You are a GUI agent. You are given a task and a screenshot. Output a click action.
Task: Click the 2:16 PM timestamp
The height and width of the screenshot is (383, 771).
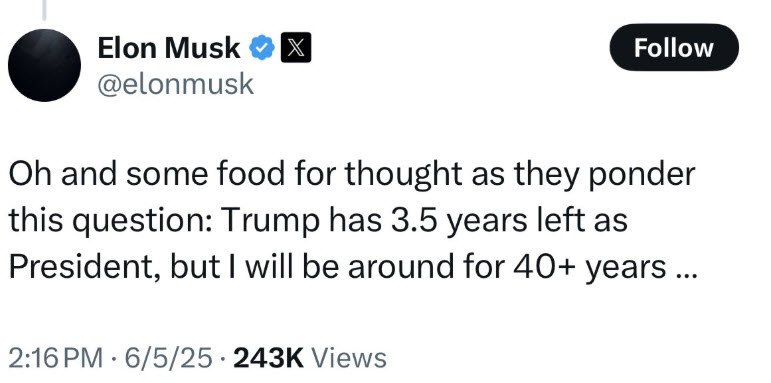click(56, 358)
